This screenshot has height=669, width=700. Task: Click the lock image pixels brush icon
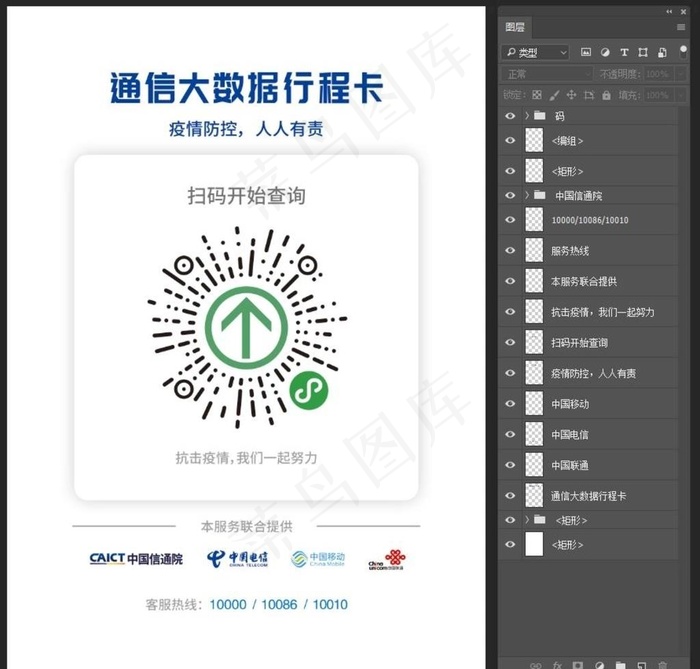pos(554,95)
